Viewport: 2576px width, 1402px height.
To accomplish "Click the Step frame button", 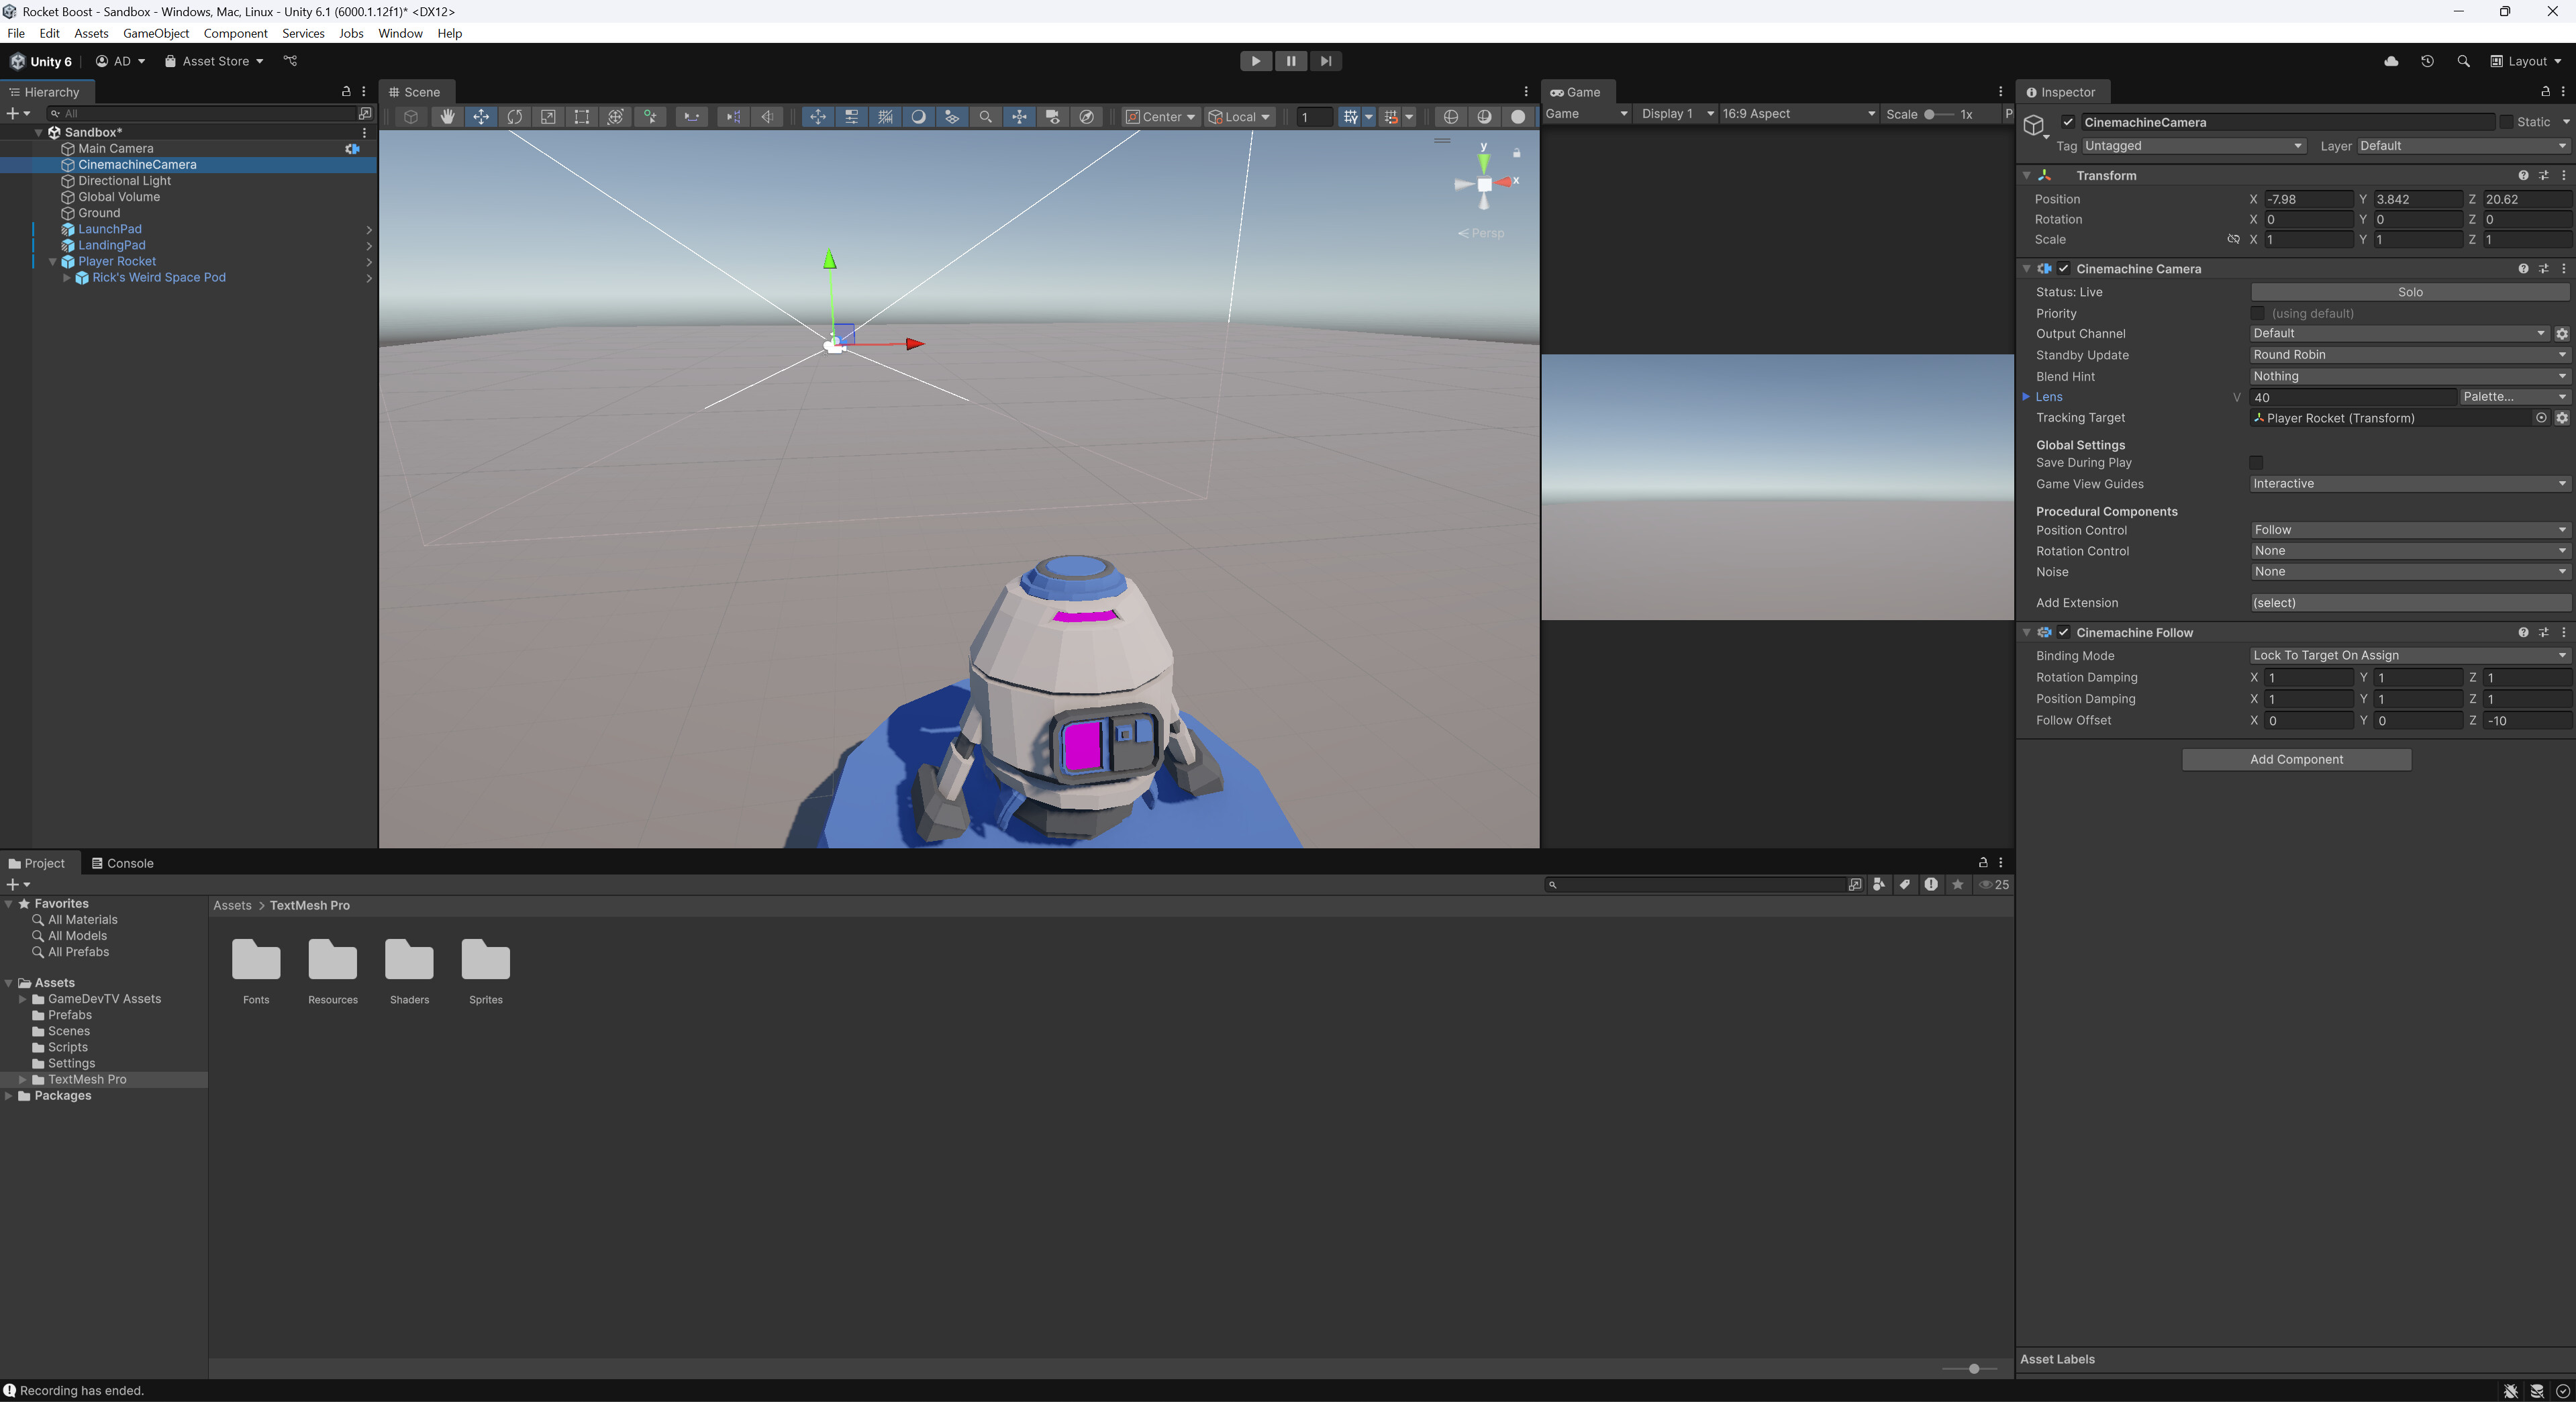I will tap(1325, 61).
